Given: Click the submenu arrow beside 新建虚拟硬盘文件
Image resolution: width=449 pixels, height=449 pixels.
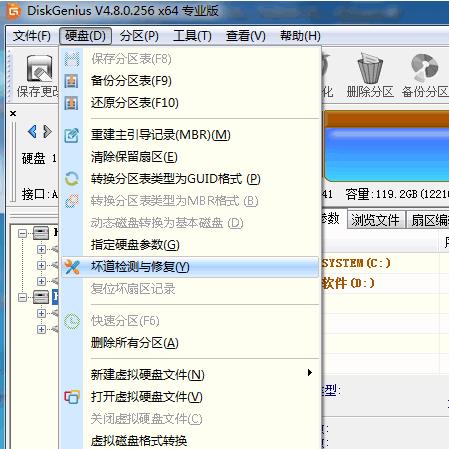Looking at the screenshot, I should [310, 373].
